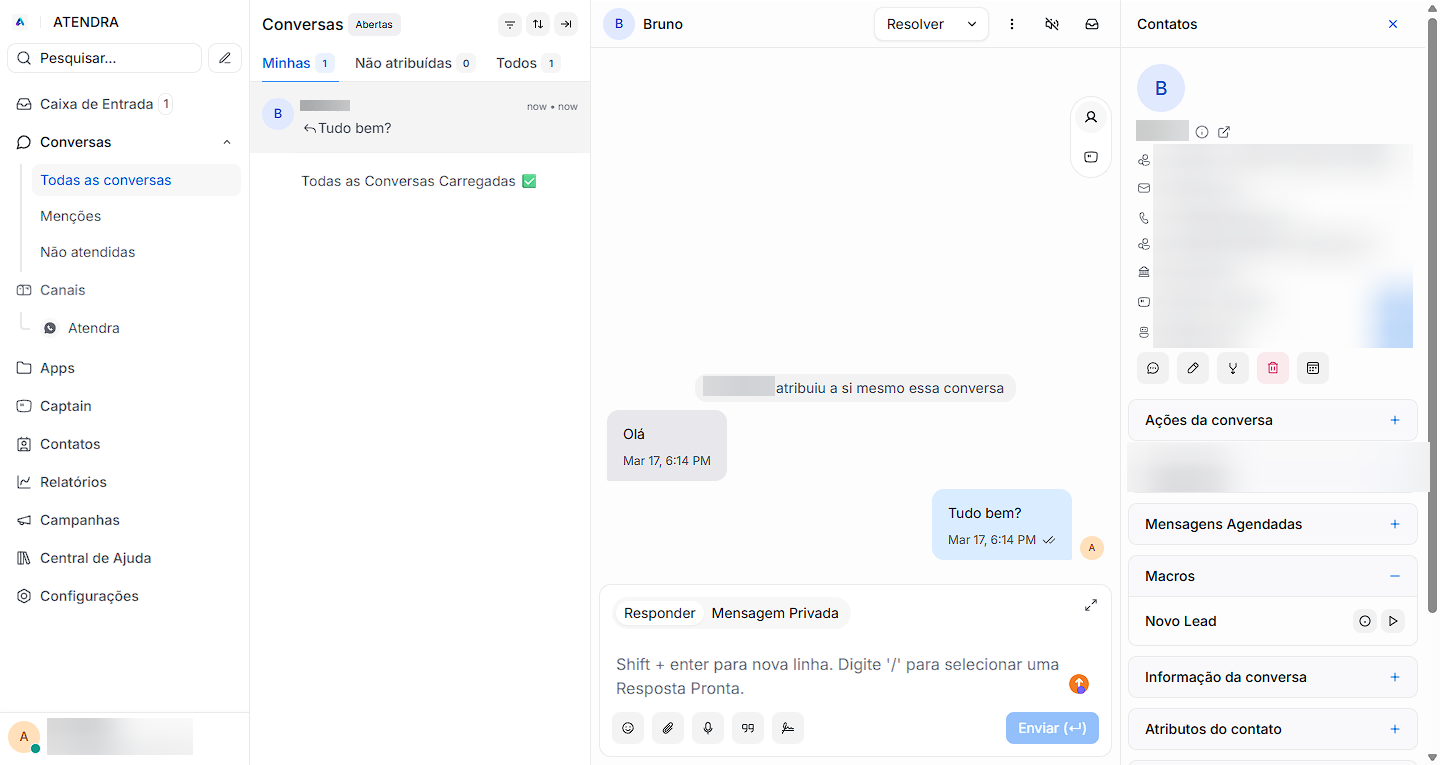Delete the contact with the trash icon
1440x765 pixels.
(x=1272, y=368)
